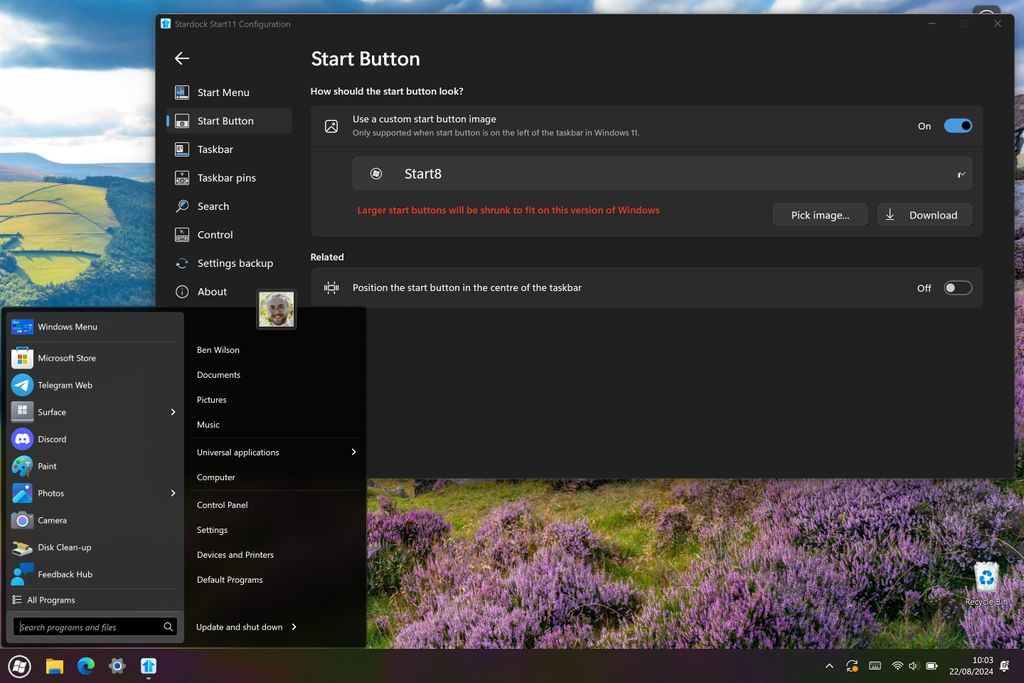The width and height of the screenshot is (1024, 683).
Task: Expand the Universal applications submenu
Action: pyautogui.click(x=353, y=452)
